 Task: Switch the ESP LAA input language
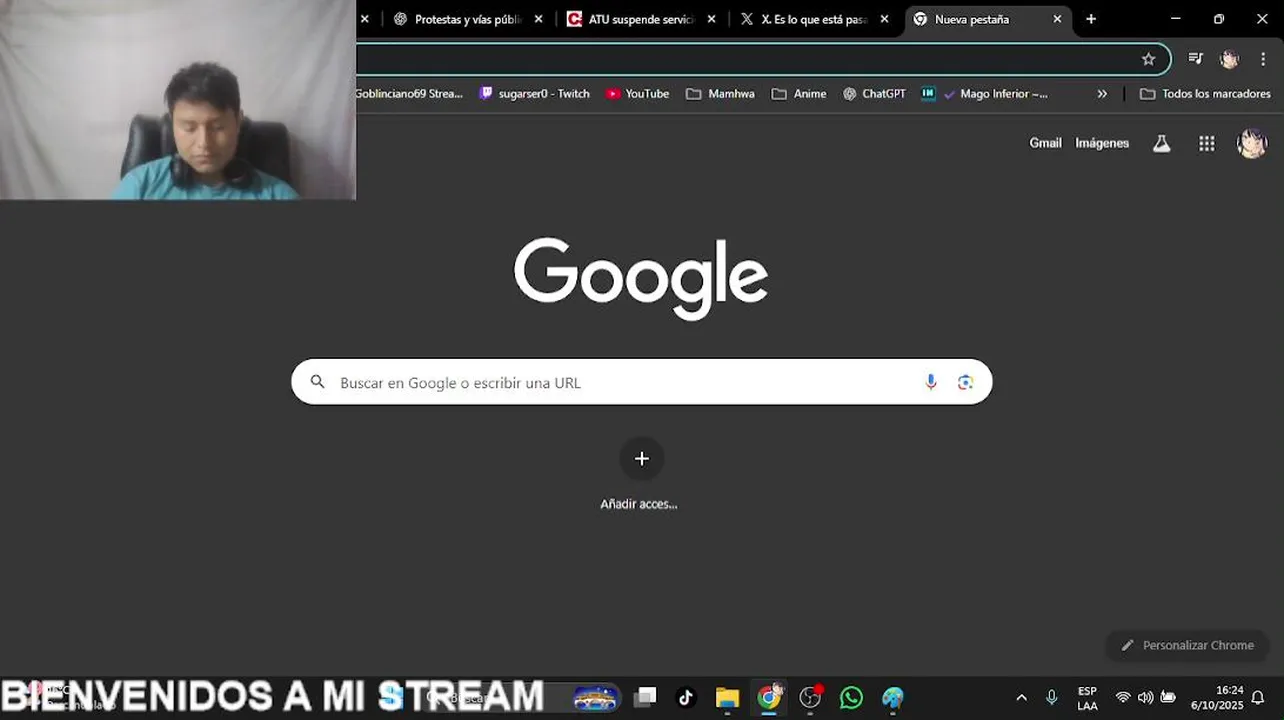[1087, 698]
